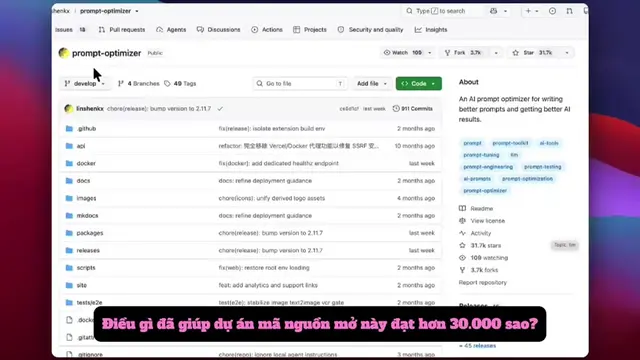Screen dimensions: 640x360
Task: Open the mkdocs folder
Action: pos(87,216)
